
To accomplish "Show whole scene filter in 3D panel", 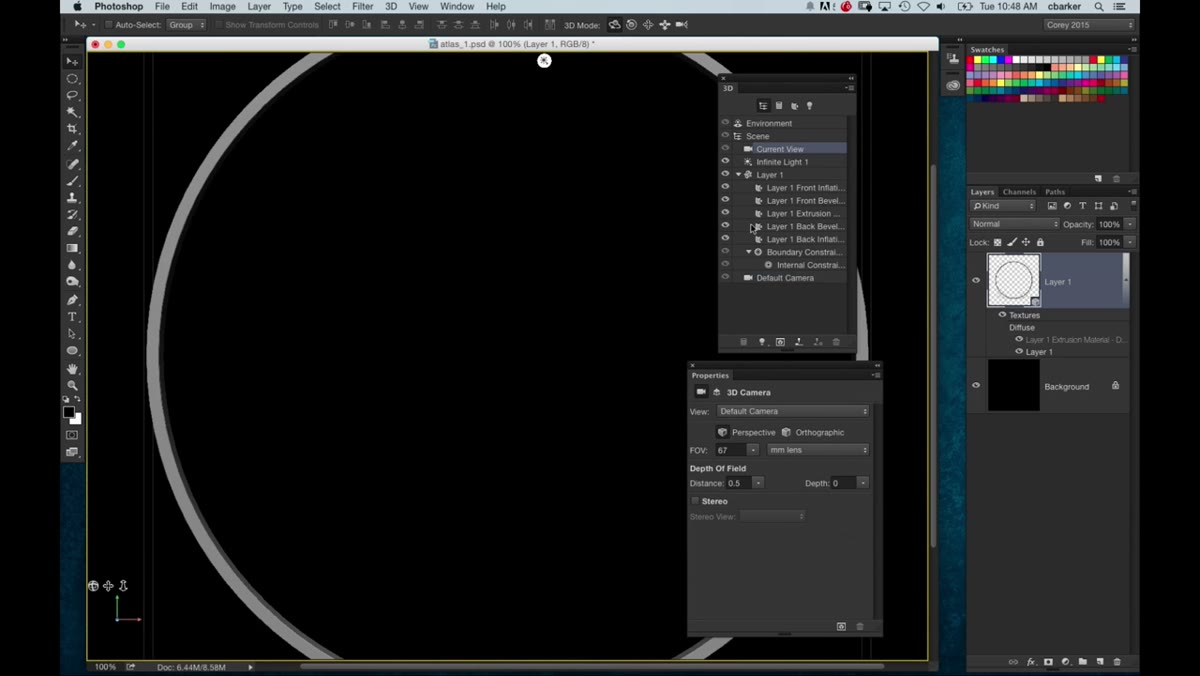I will 763,106.
